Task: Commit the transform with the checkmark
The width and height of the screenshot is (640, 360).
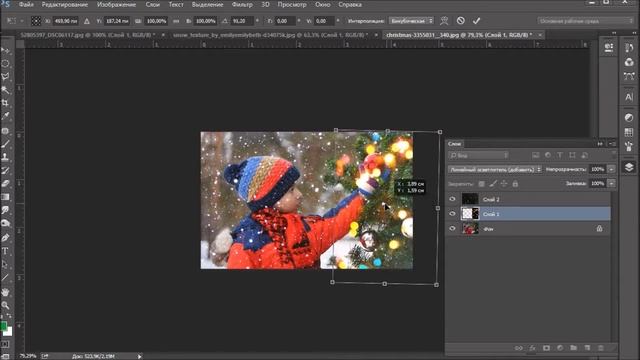Action: [476, 21]
